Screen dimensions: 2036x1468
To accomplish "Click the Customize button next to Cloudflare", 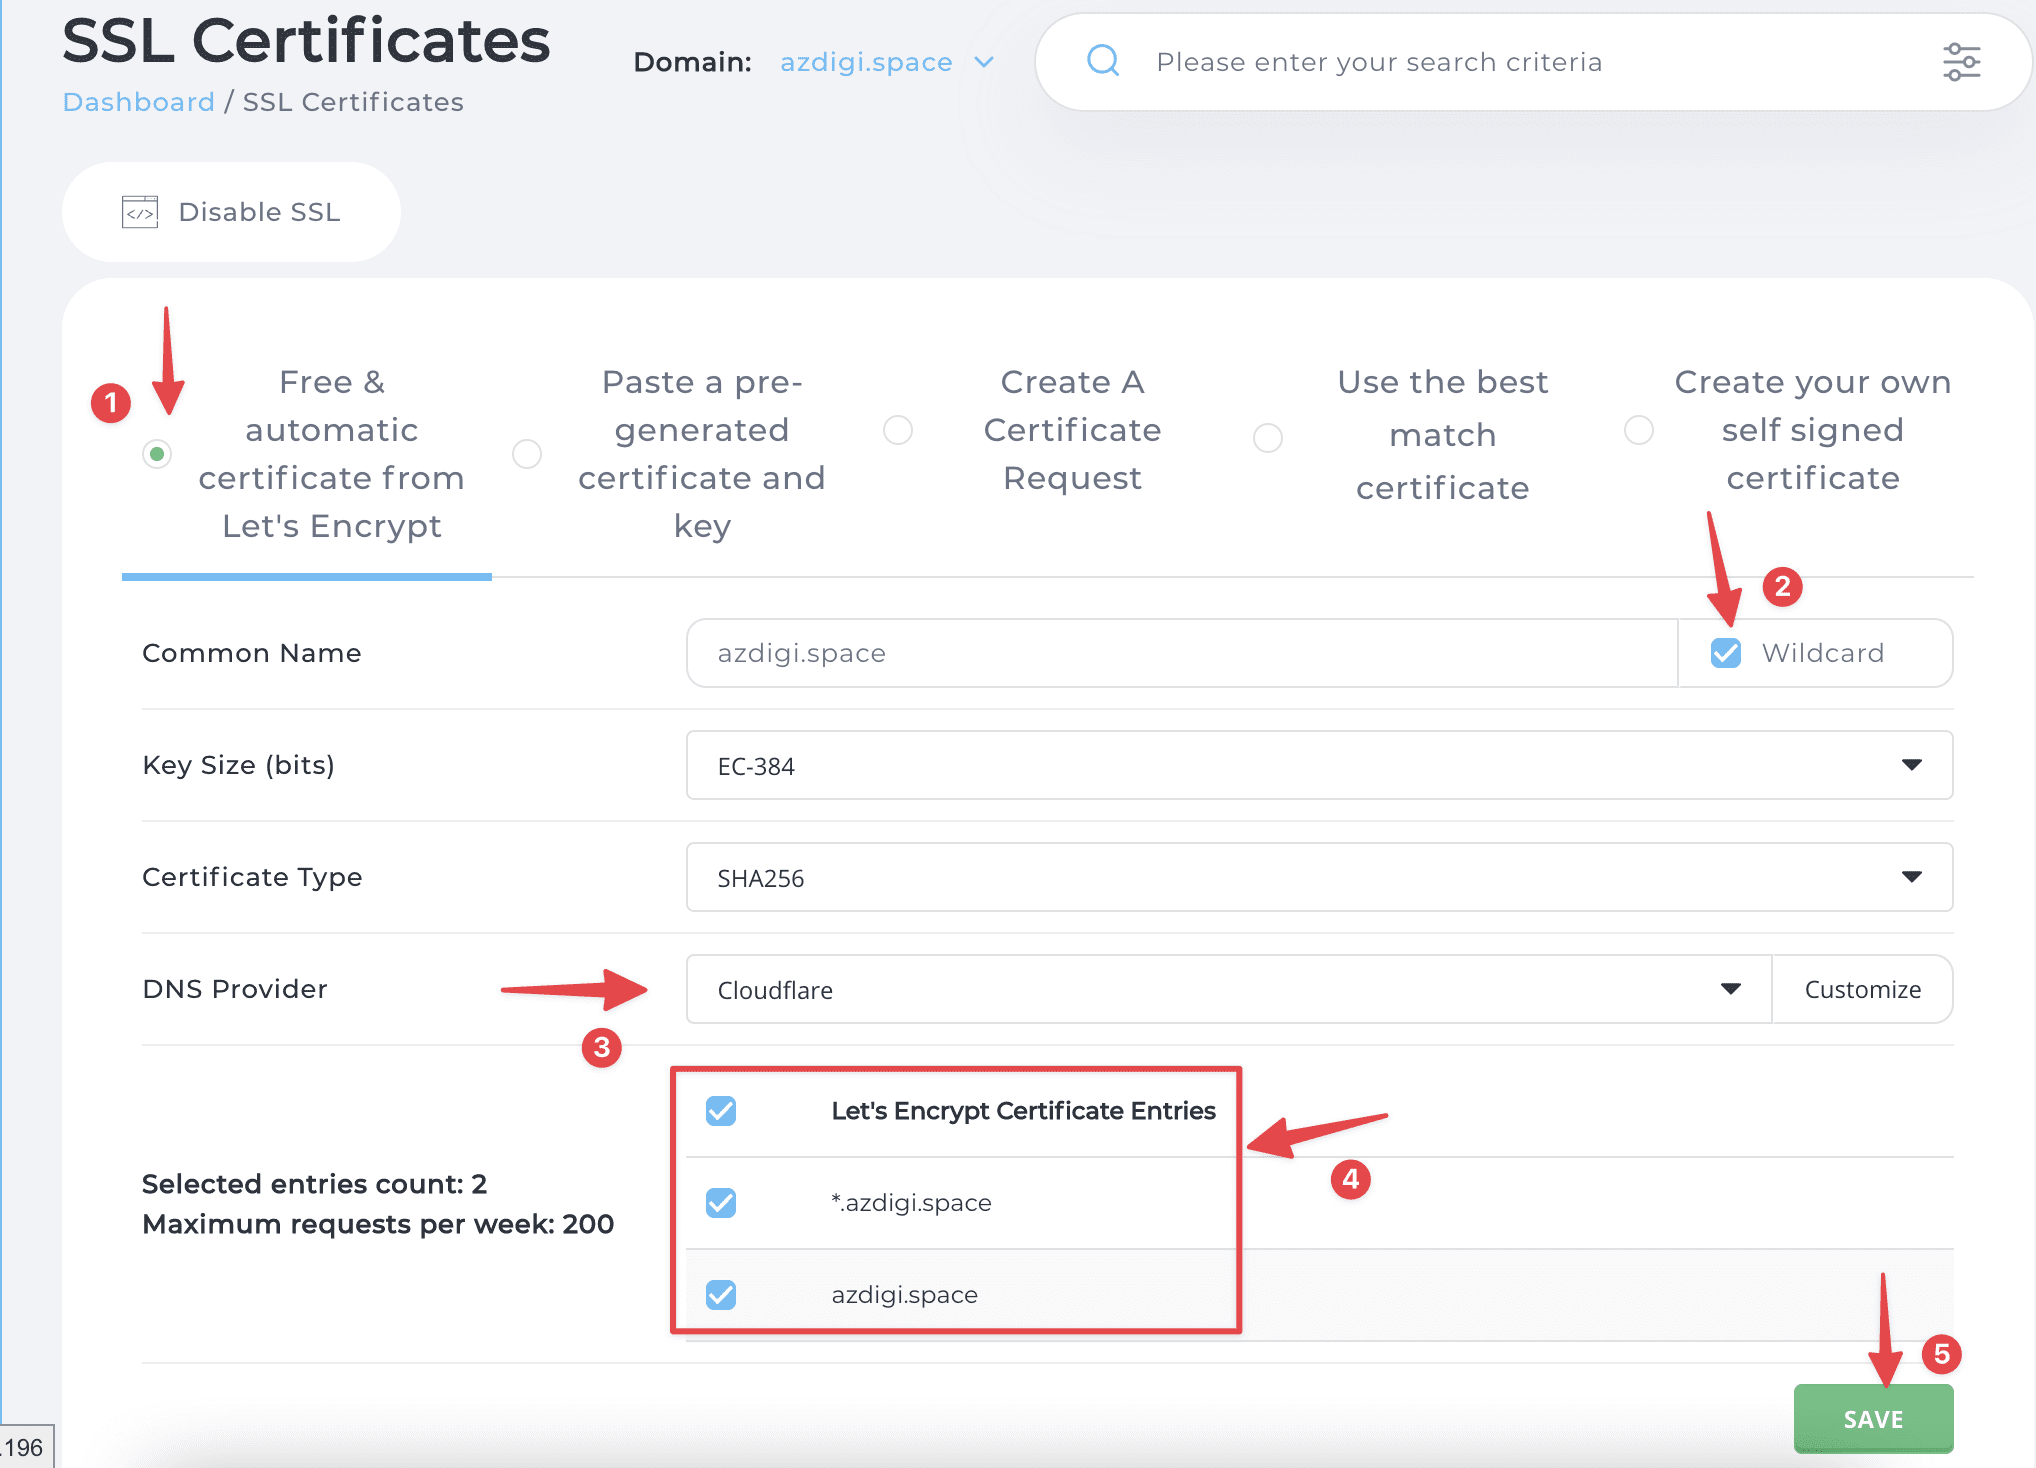I will (x=1862, y=989).
